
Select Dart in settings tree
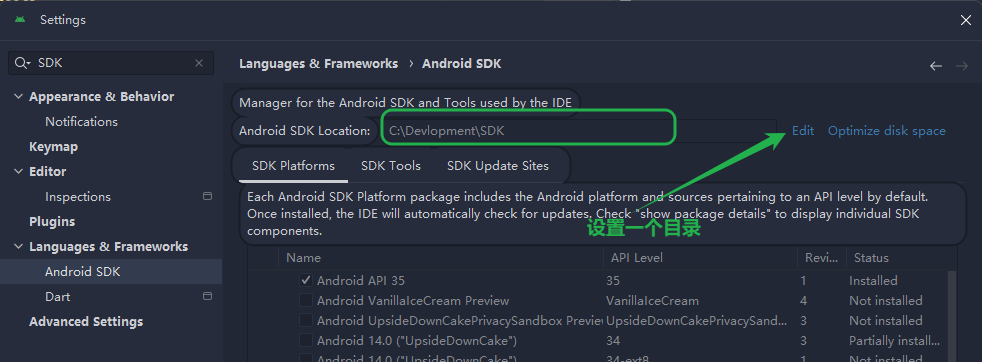coord(58,297)
